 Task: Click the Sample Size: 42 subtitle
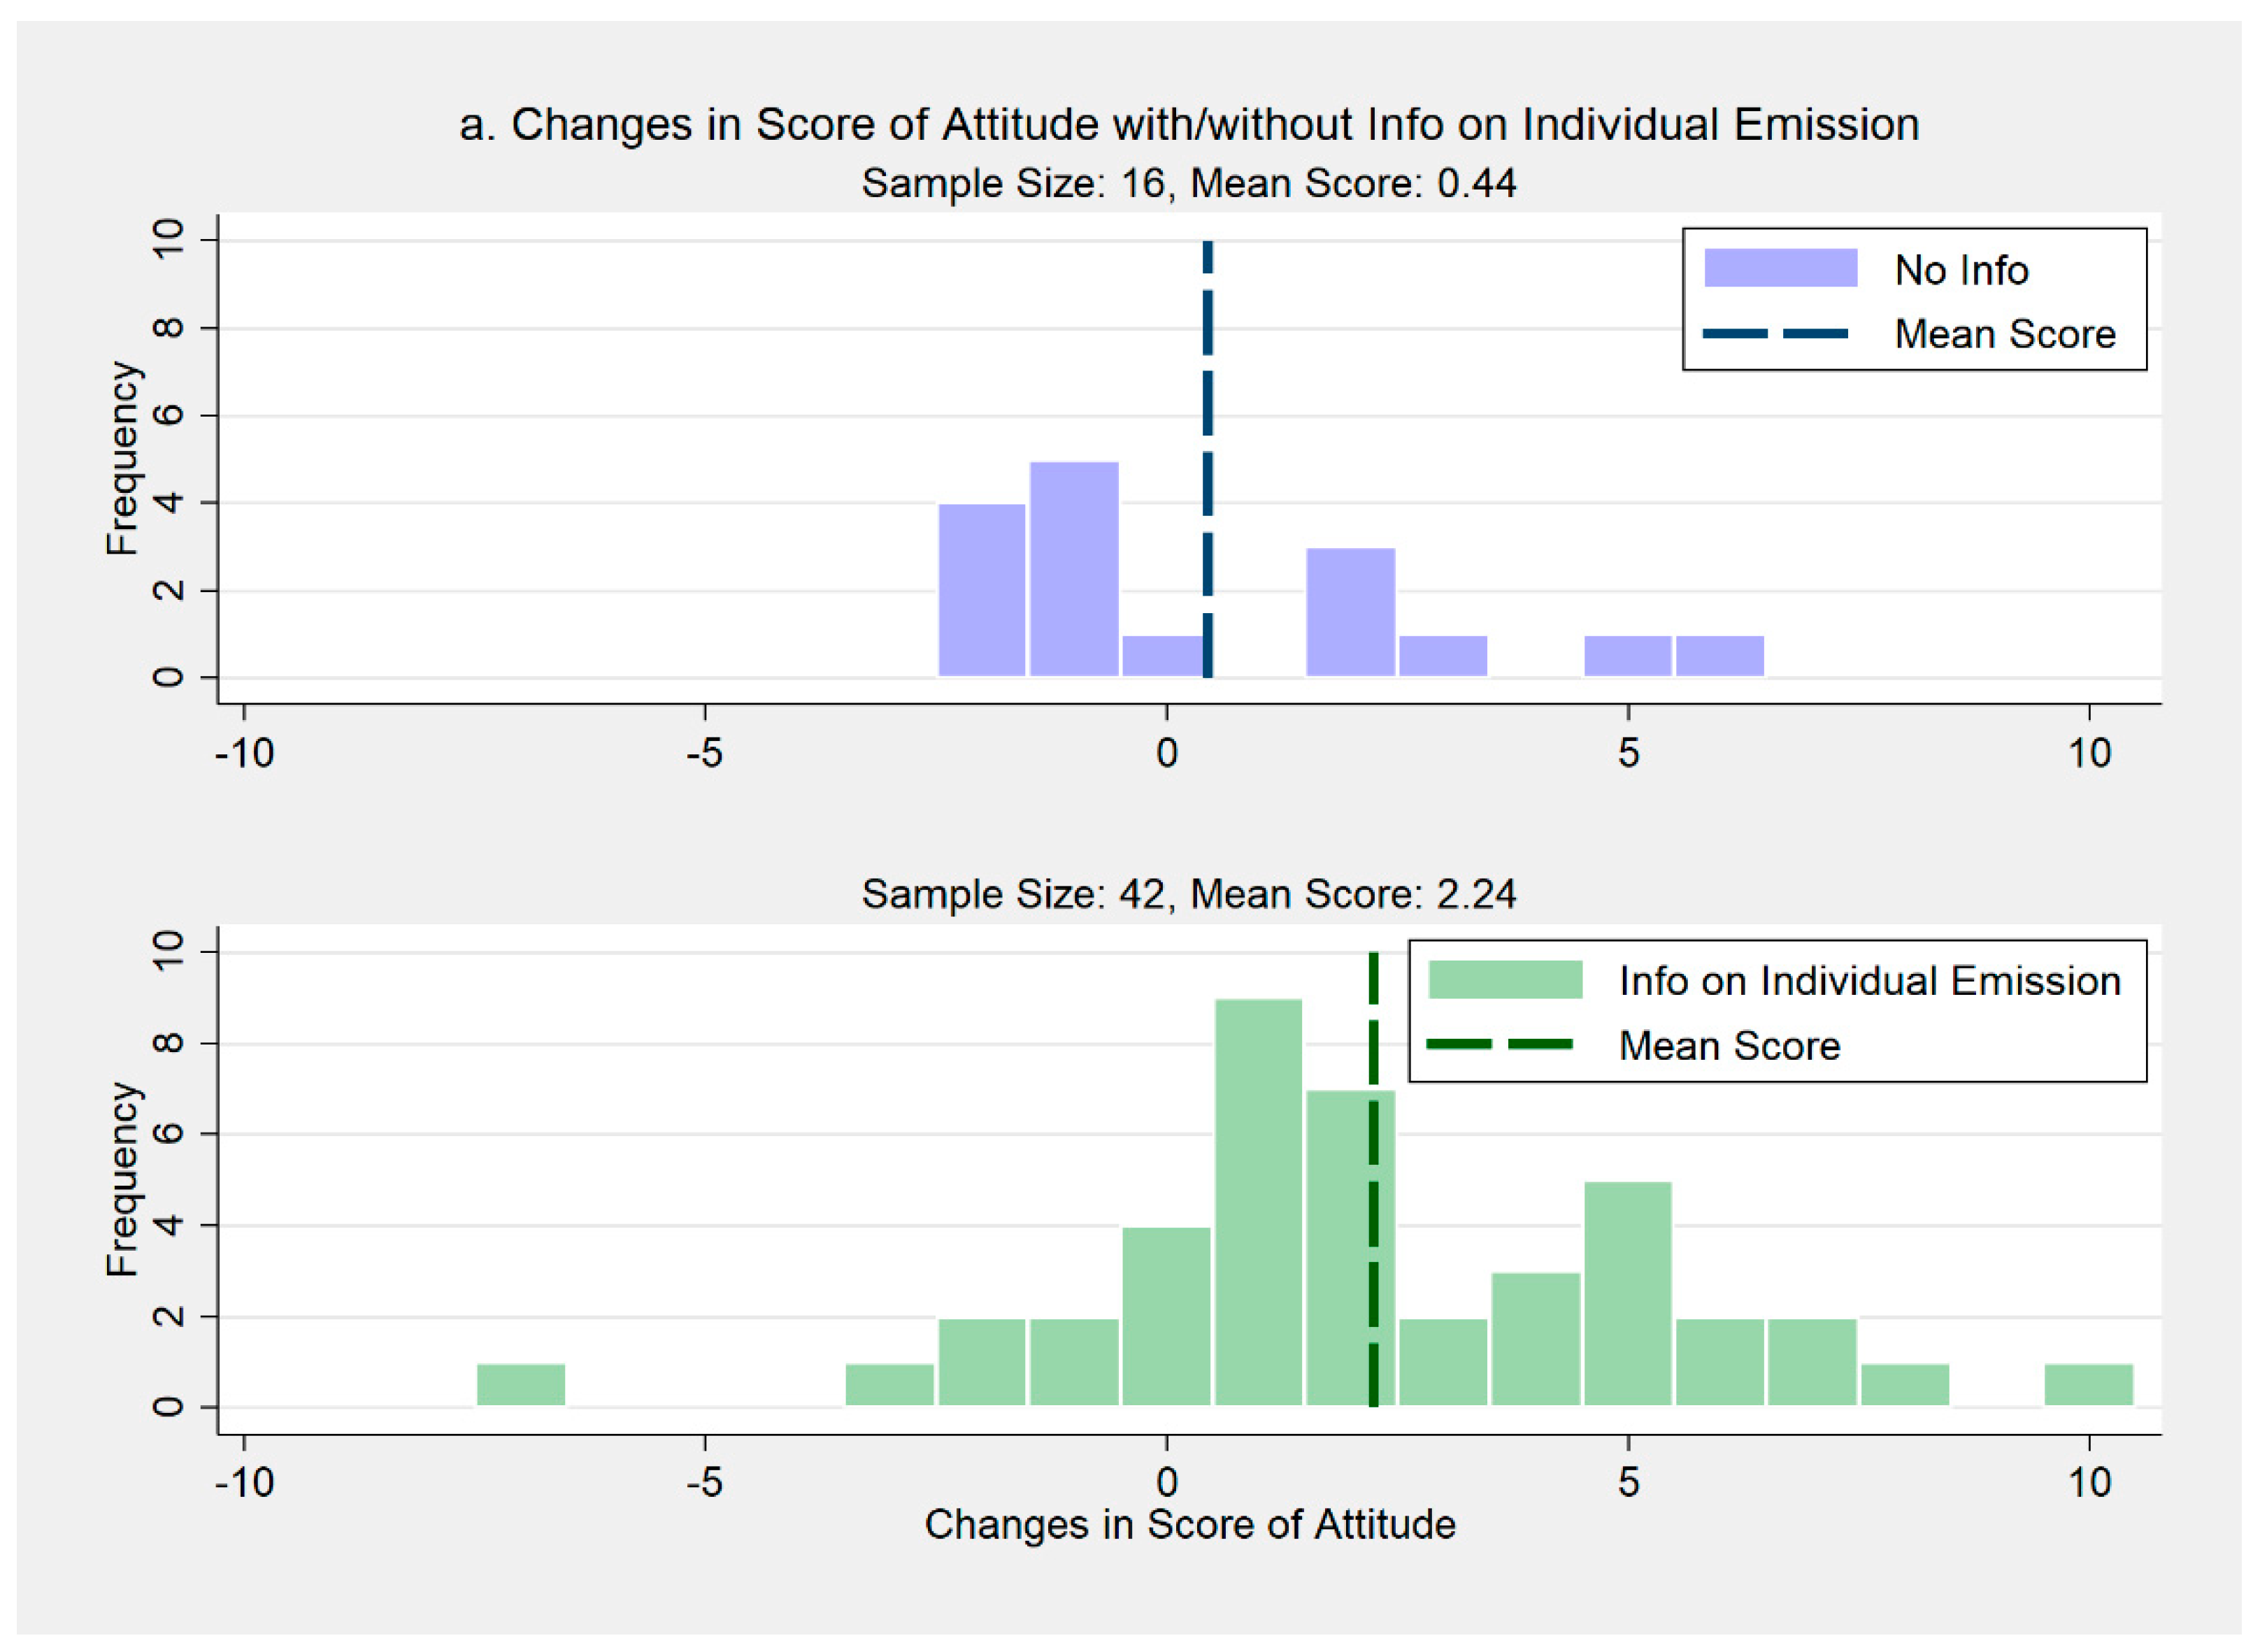tap(1189, 894)
